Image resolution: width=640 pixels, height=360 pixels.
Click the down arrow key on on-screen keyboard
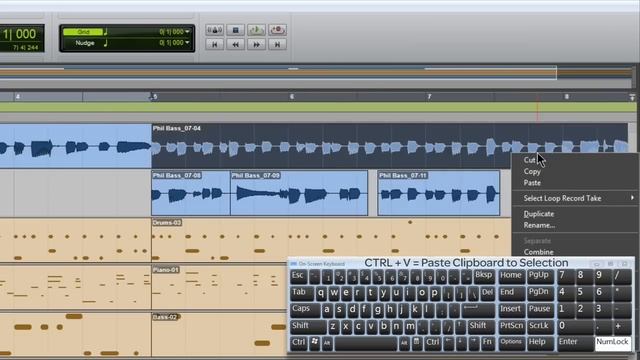pyautogui.click(x=461, y=343)
